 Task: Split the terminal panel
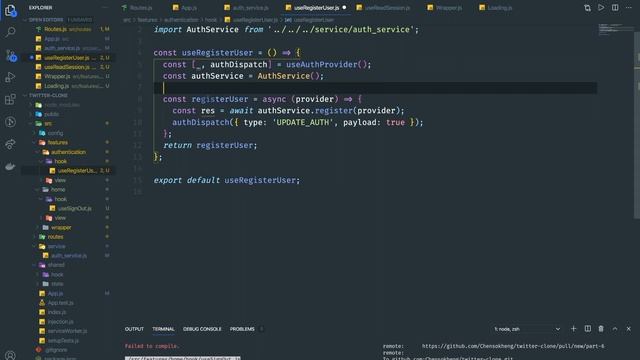click(587, 329)
